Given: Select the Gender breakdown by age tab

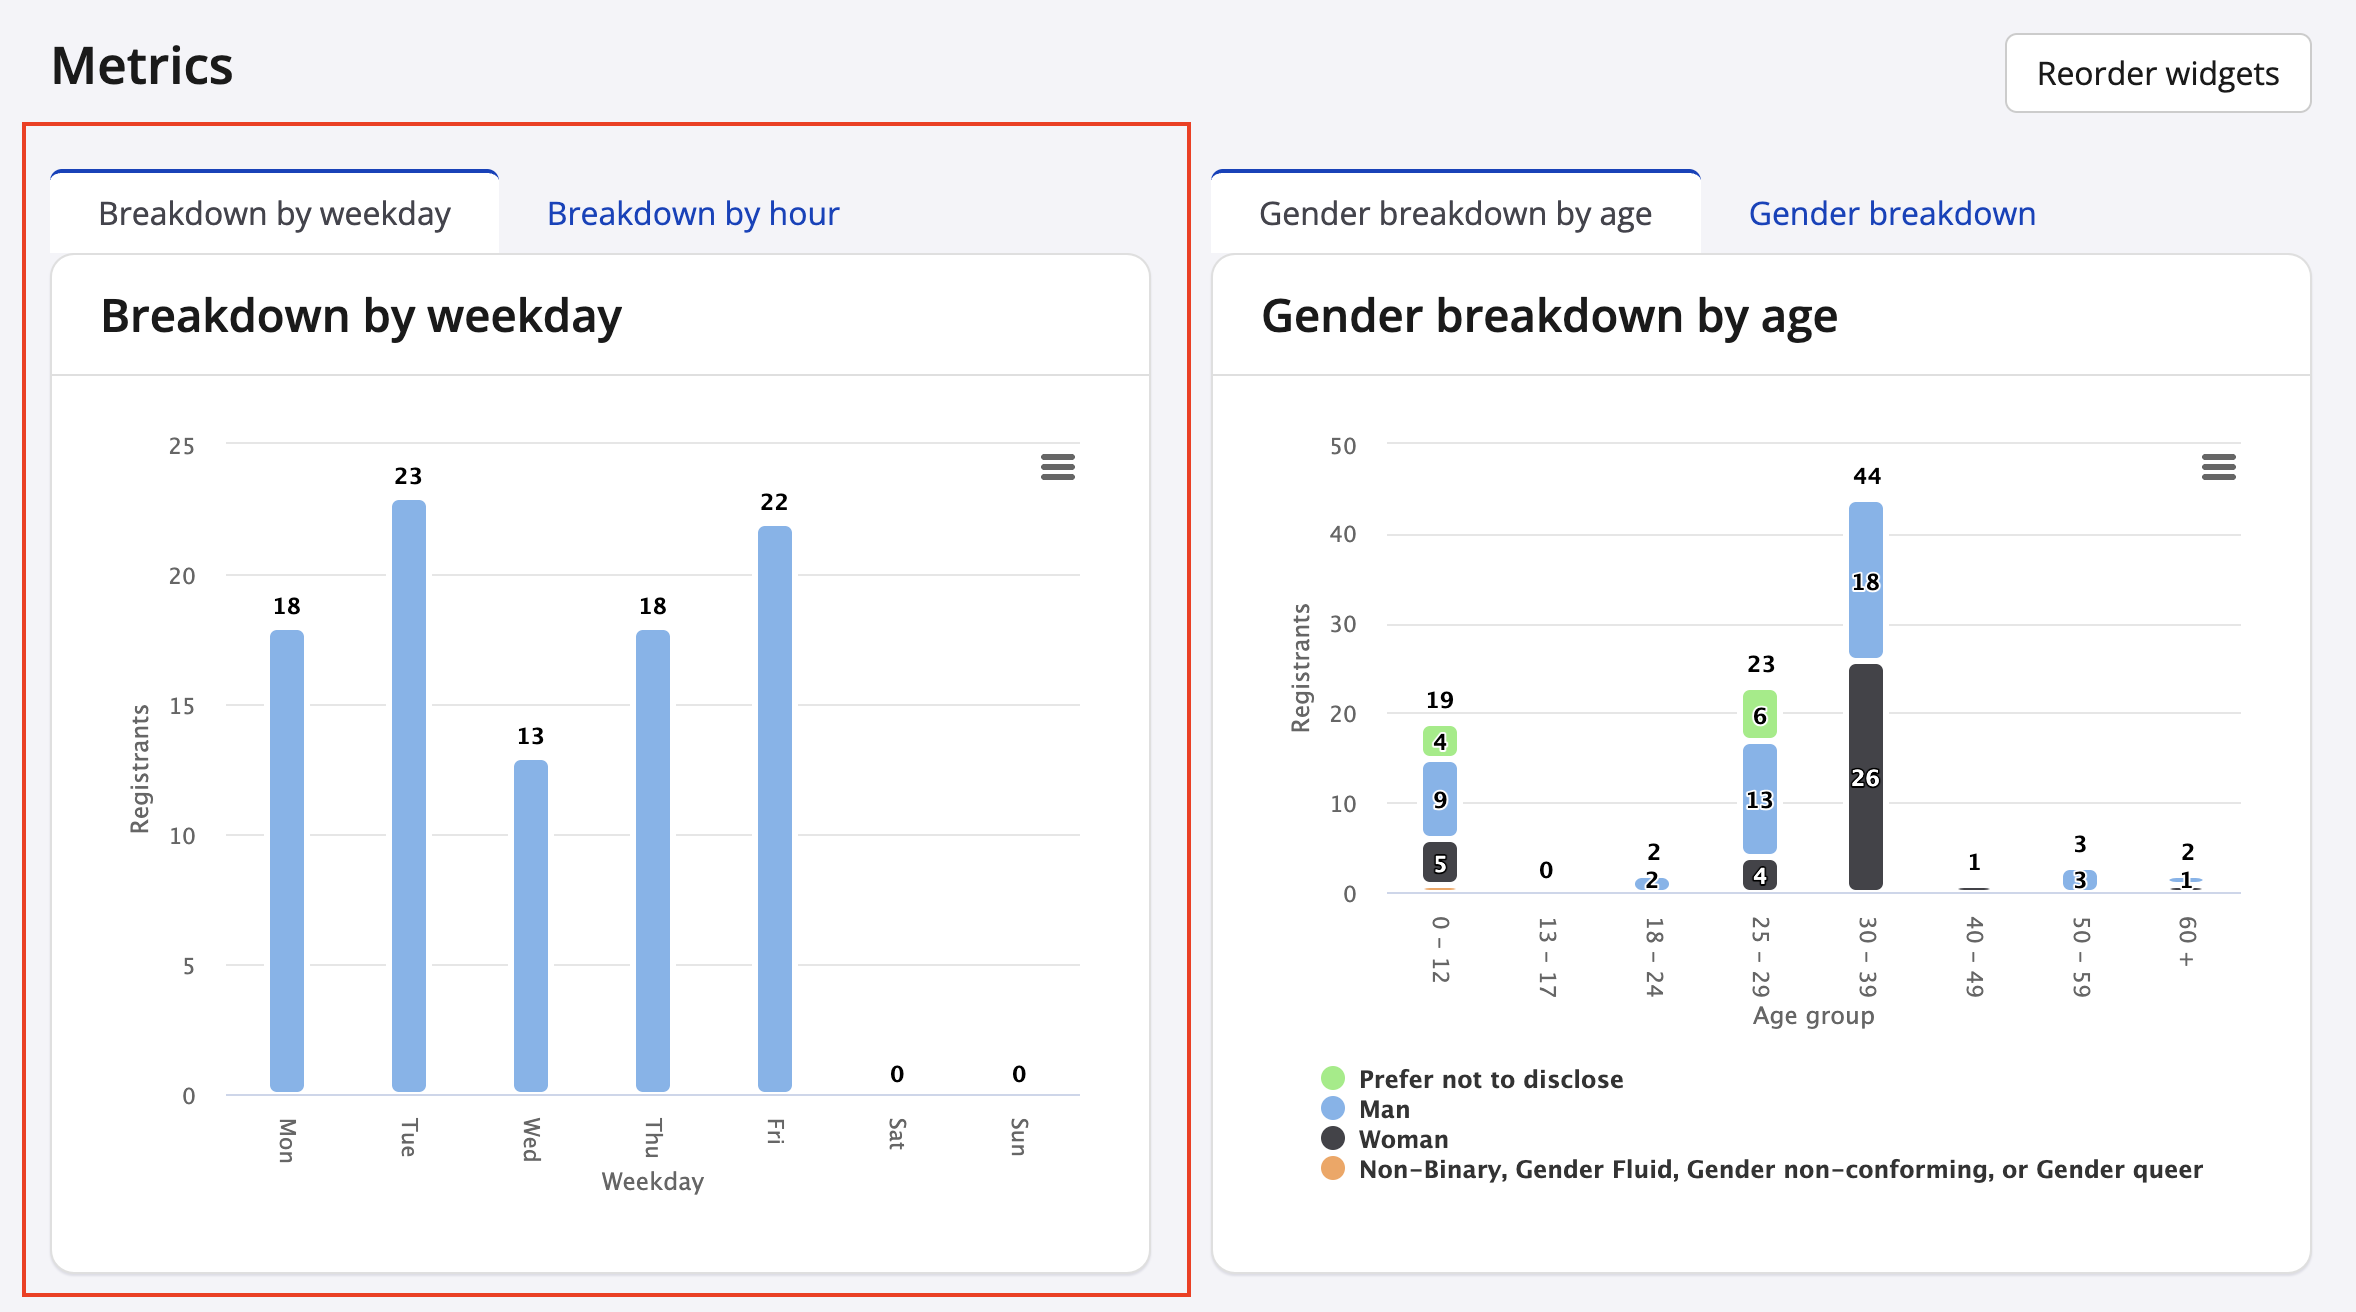Looking at the screenshot, I should pos(1454,214).
